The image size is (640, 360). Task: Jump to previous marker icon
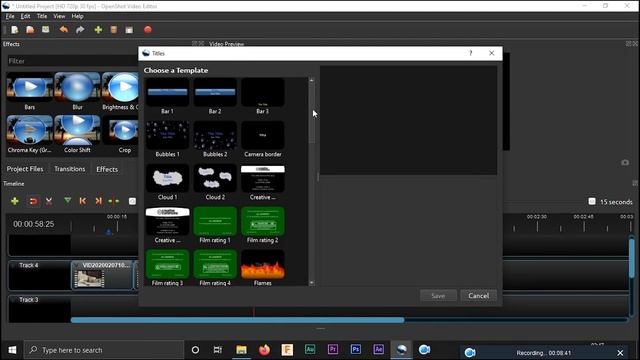[x=83, y=201]
